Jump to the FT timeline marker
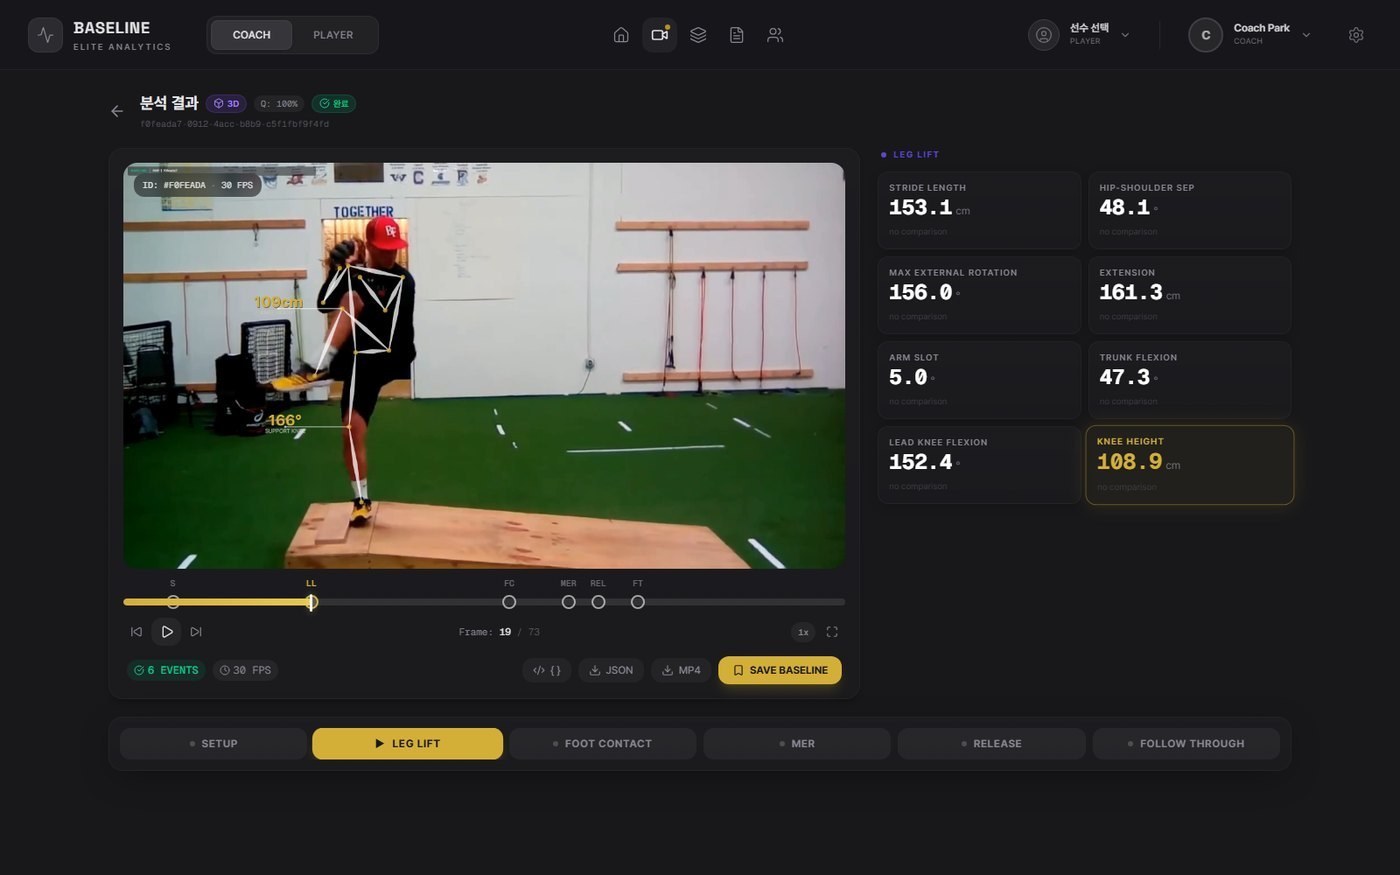This screenshot has height=875, width=1400. 638,602
